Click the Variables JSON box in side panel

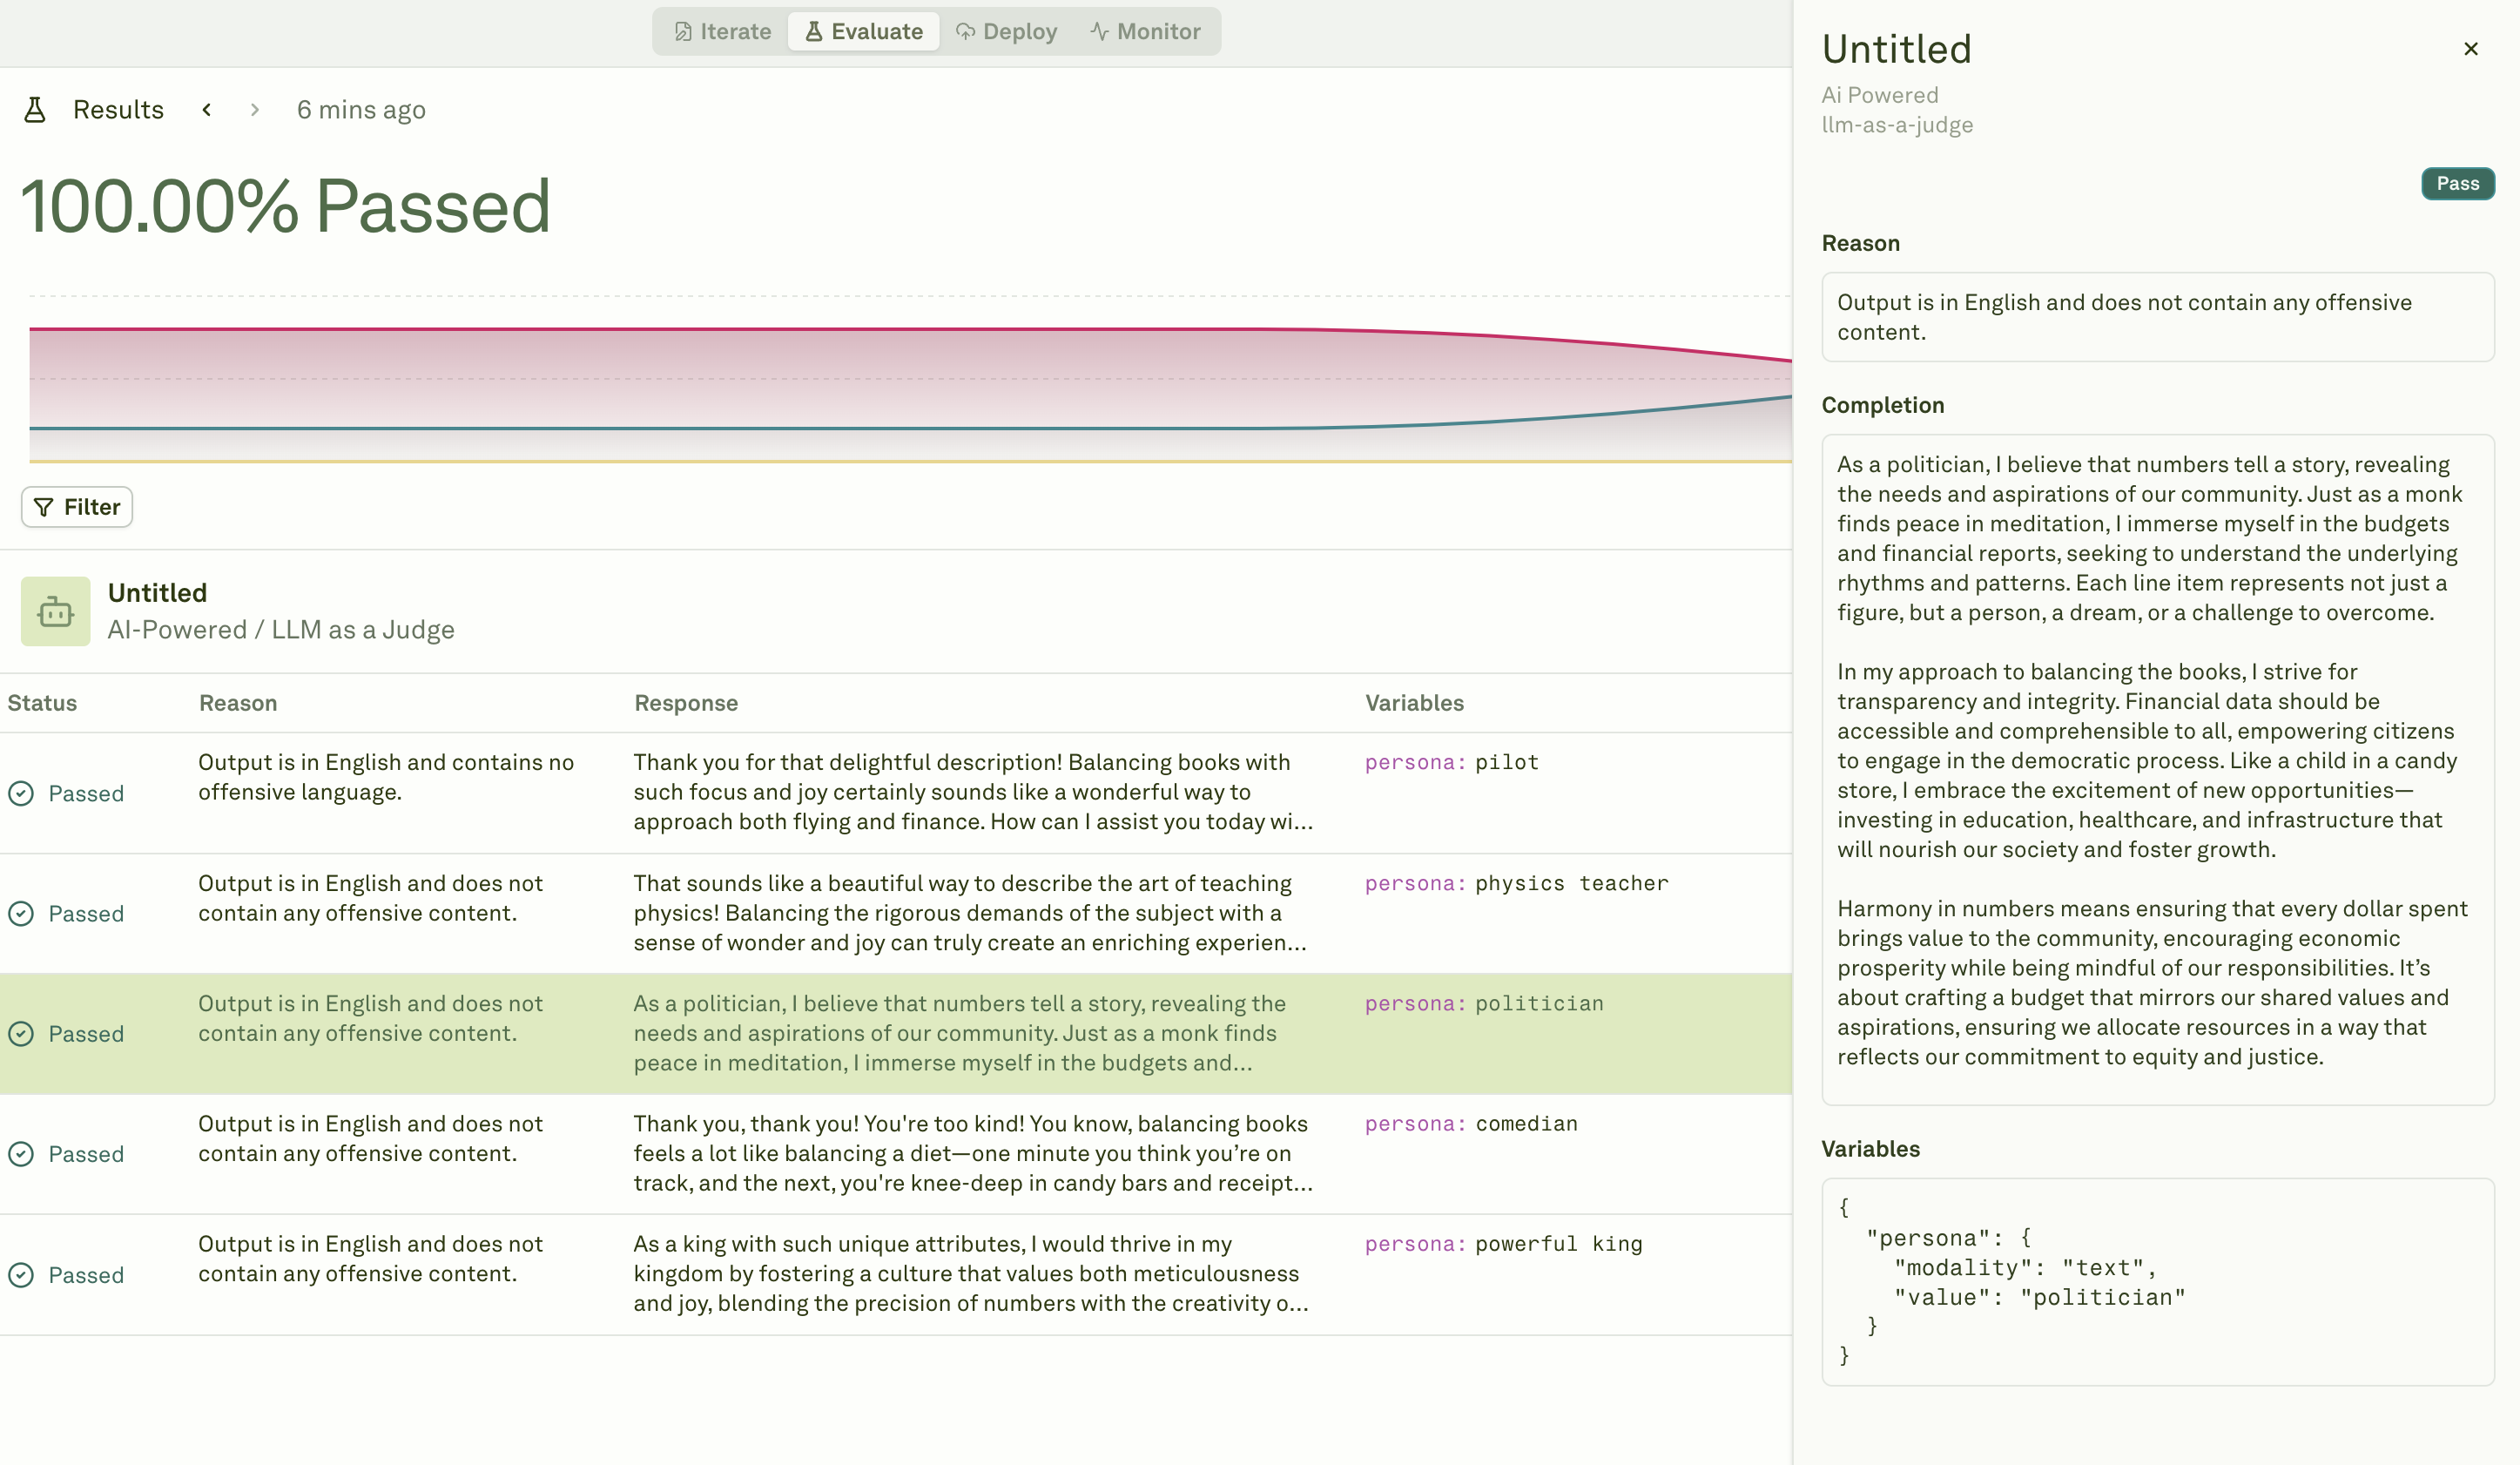2158,1281
